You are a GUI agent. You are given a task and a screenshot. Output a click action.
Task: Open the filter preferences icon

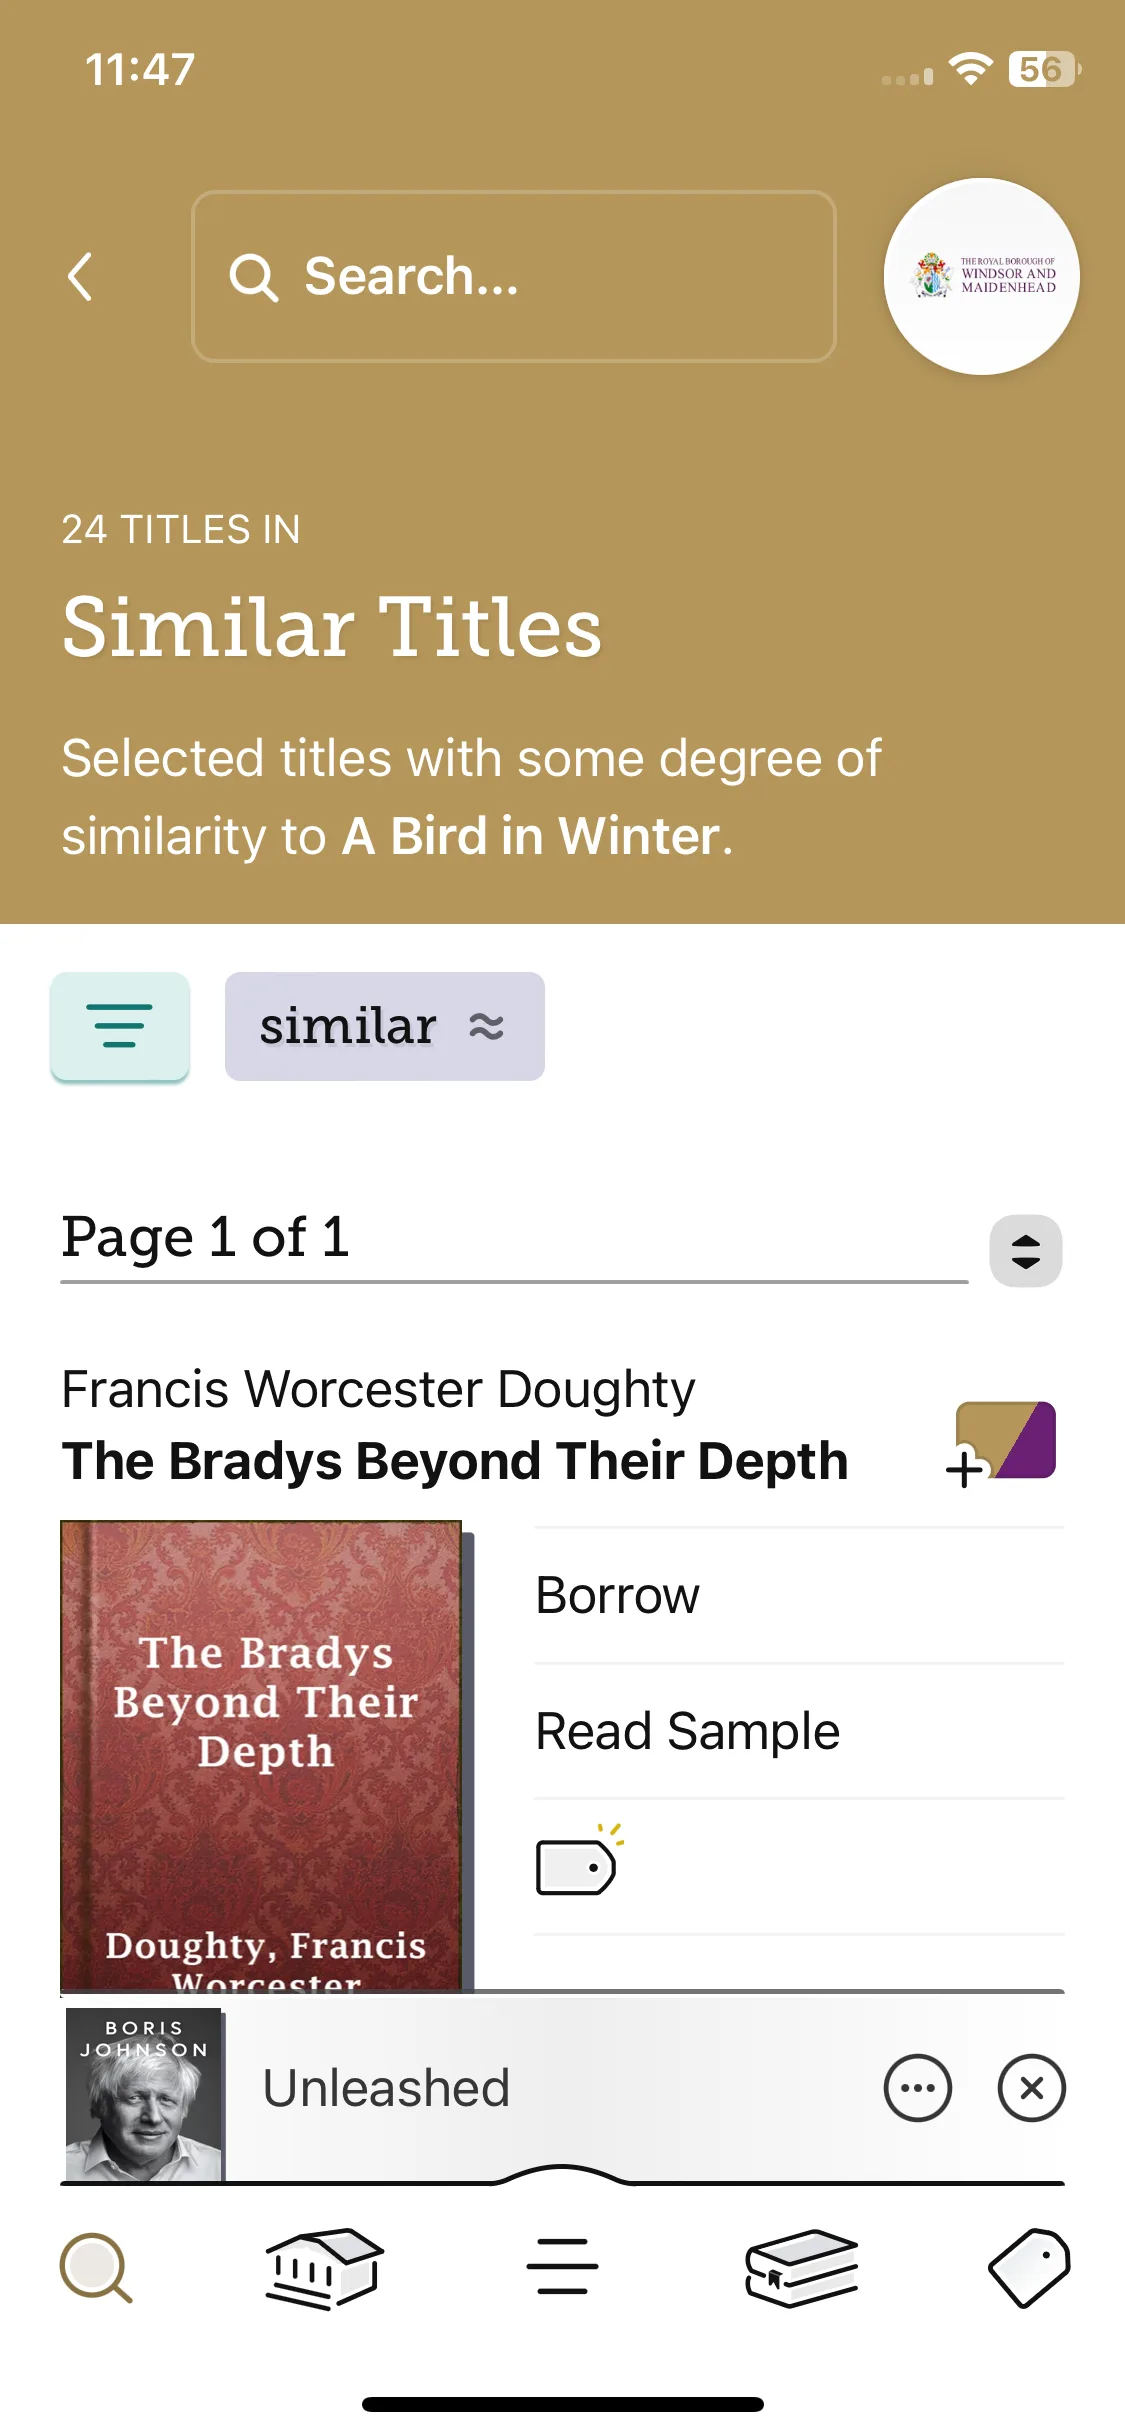(x=120, y=1026)
